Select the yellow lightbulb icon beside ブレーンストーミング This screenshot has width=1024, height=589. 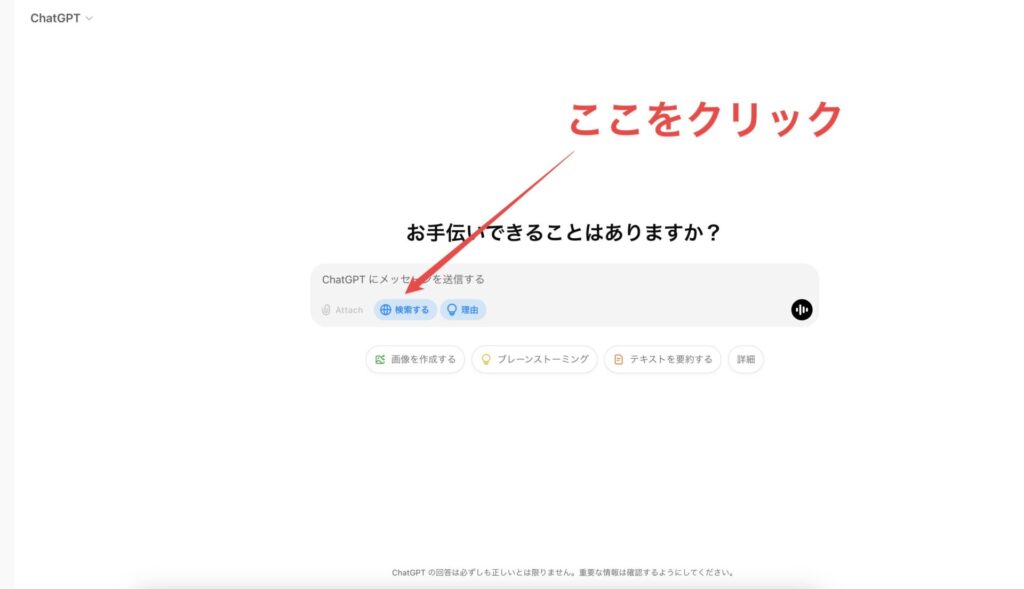pyautogui.click(x=484, y=359)
